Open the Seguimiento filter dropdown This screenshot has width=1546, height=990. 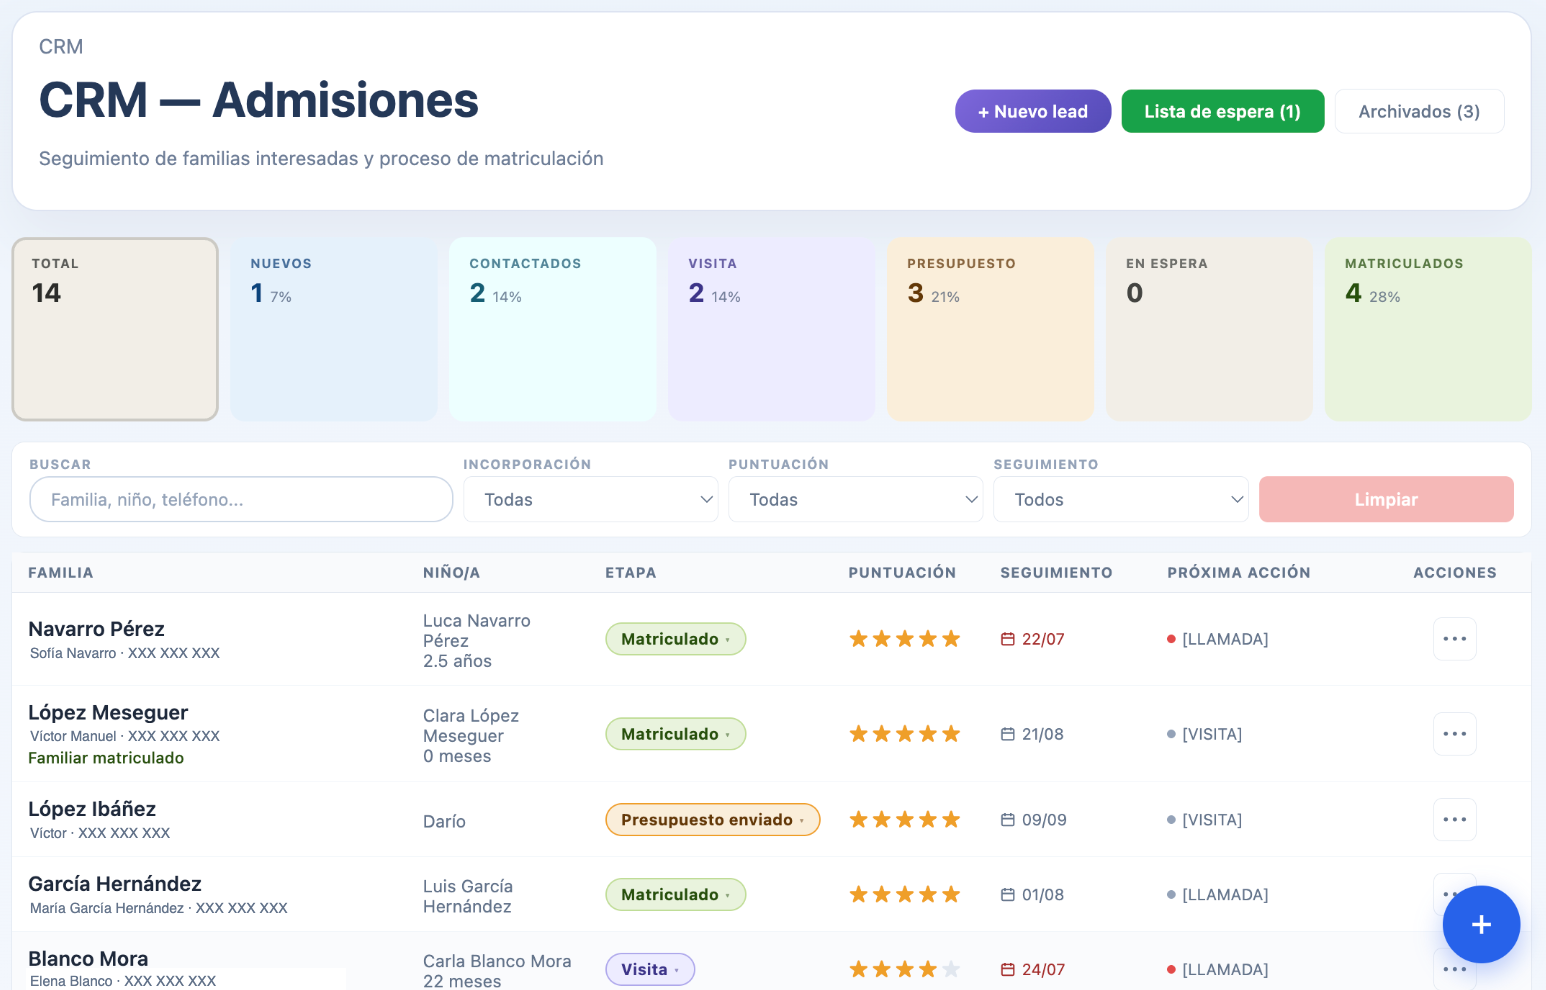pos(1120,499)
